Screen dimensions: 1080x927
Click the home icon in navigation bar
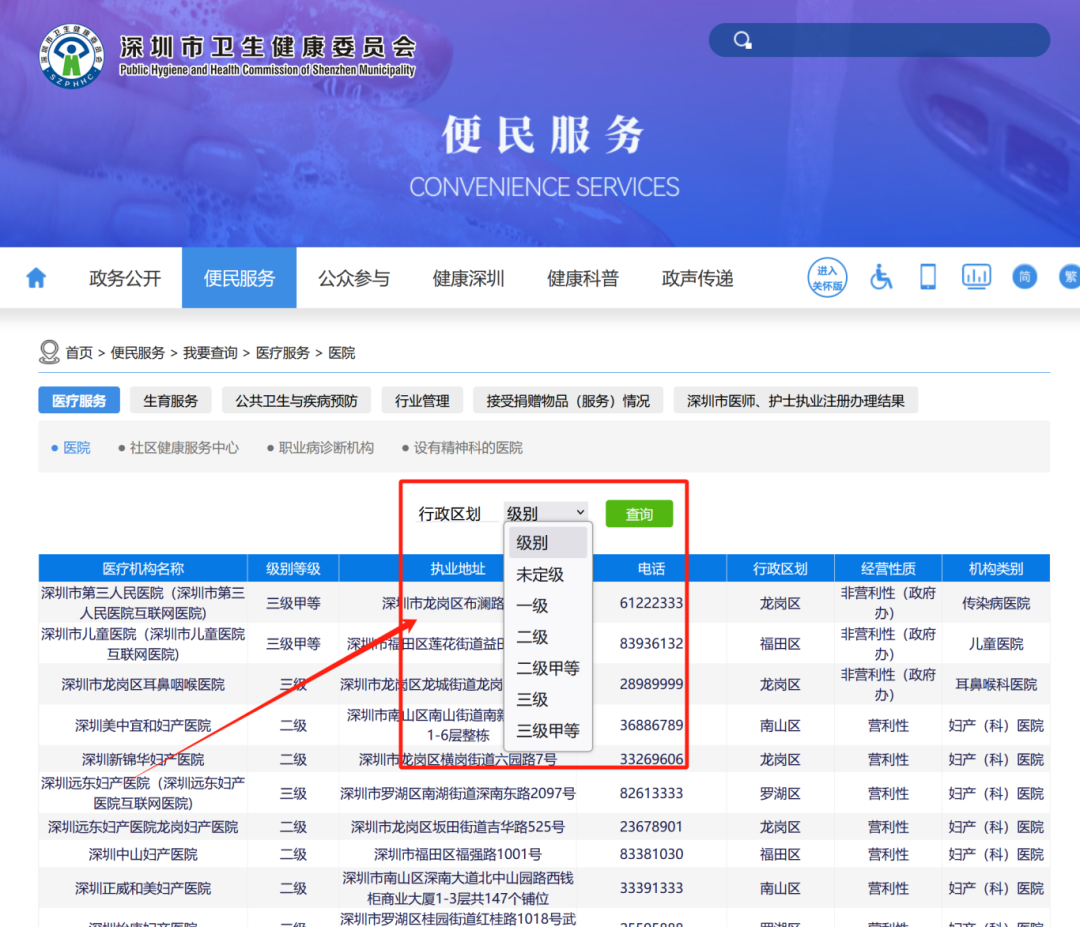tap(36, 277)
